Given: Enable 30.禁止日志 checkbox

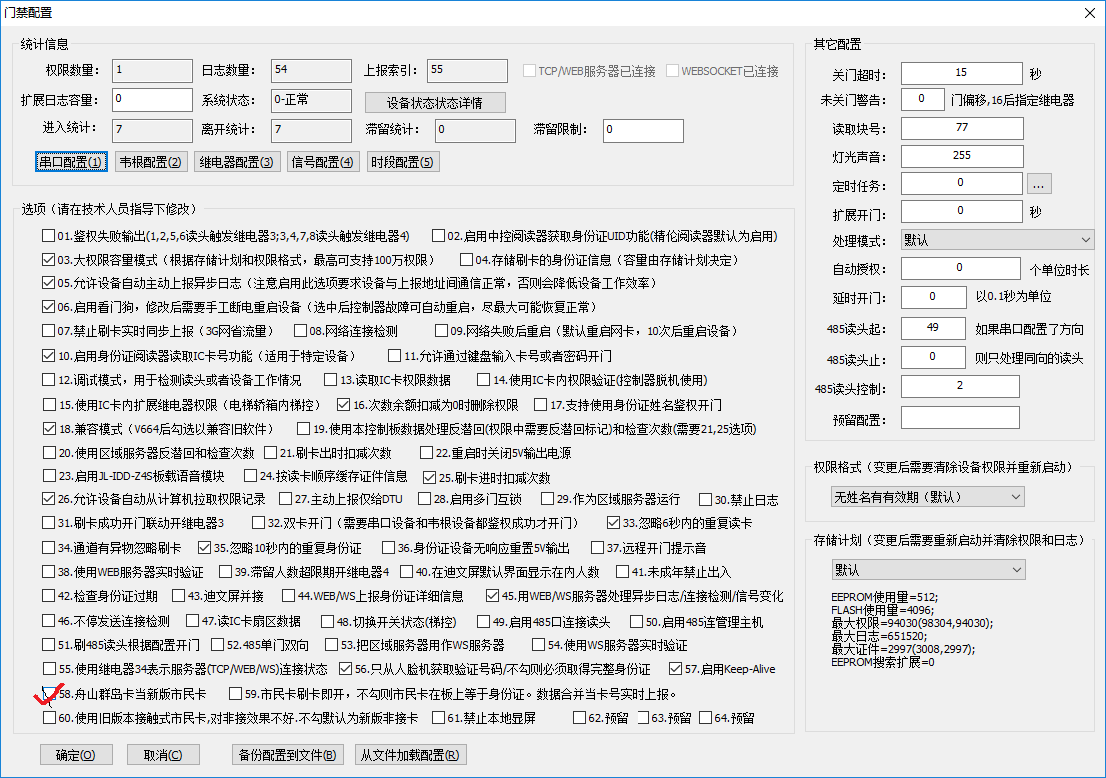Looking at the screenshot, I should tap(705, 499).
